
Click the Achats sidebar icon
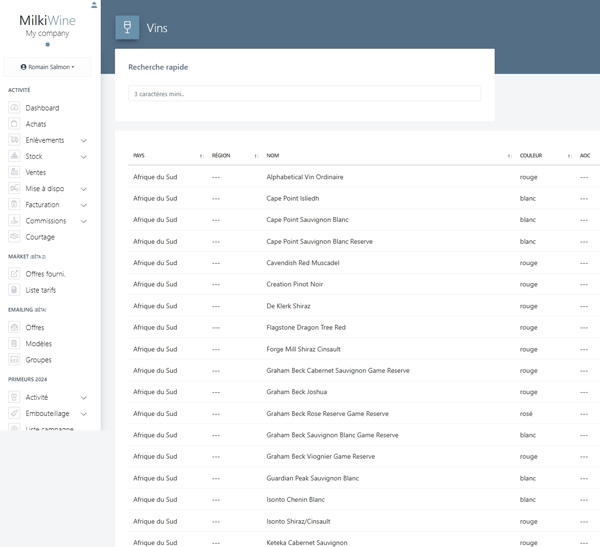tap(14, 124)
